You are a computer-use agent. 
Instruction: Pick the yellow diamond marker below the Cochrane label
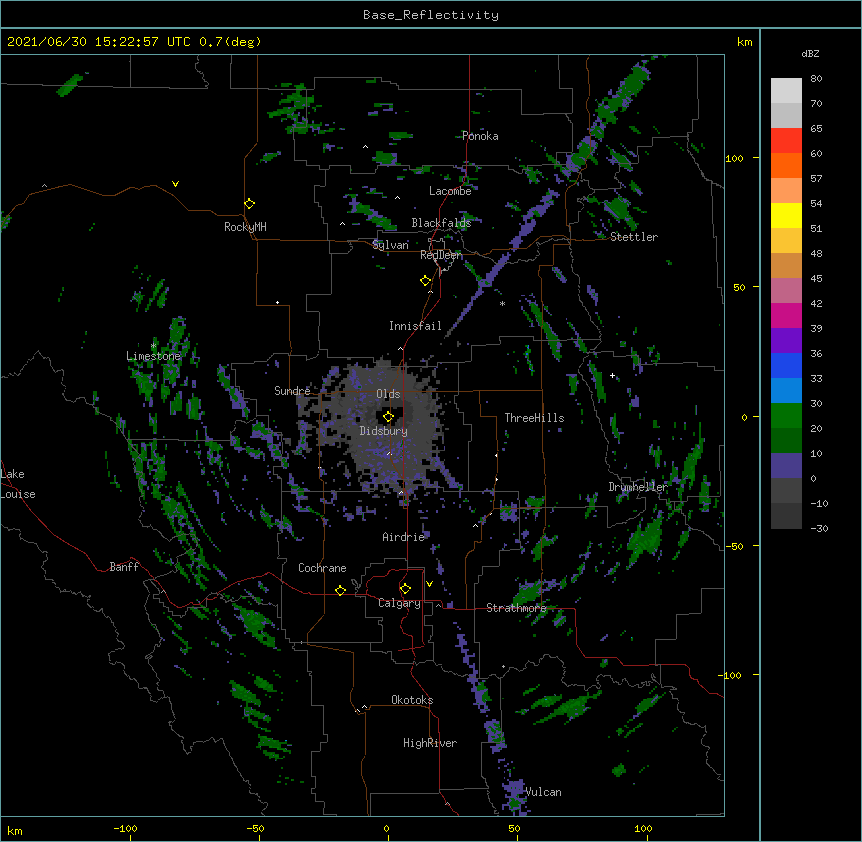[341, 590]
